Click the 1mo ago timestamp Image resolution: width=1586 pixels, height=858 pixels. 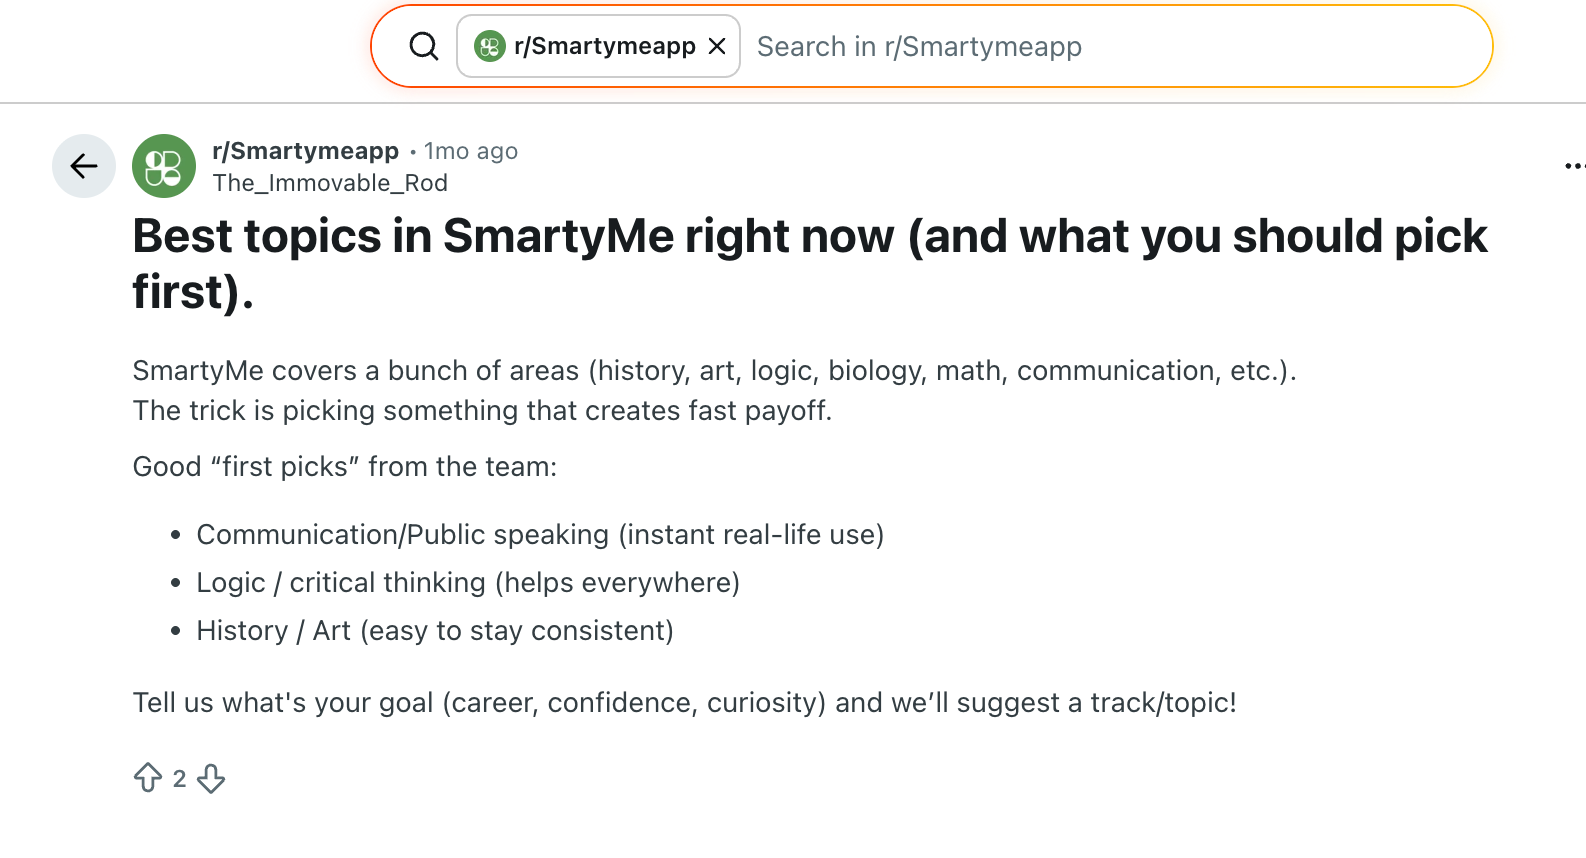click(x=471, y=151)
